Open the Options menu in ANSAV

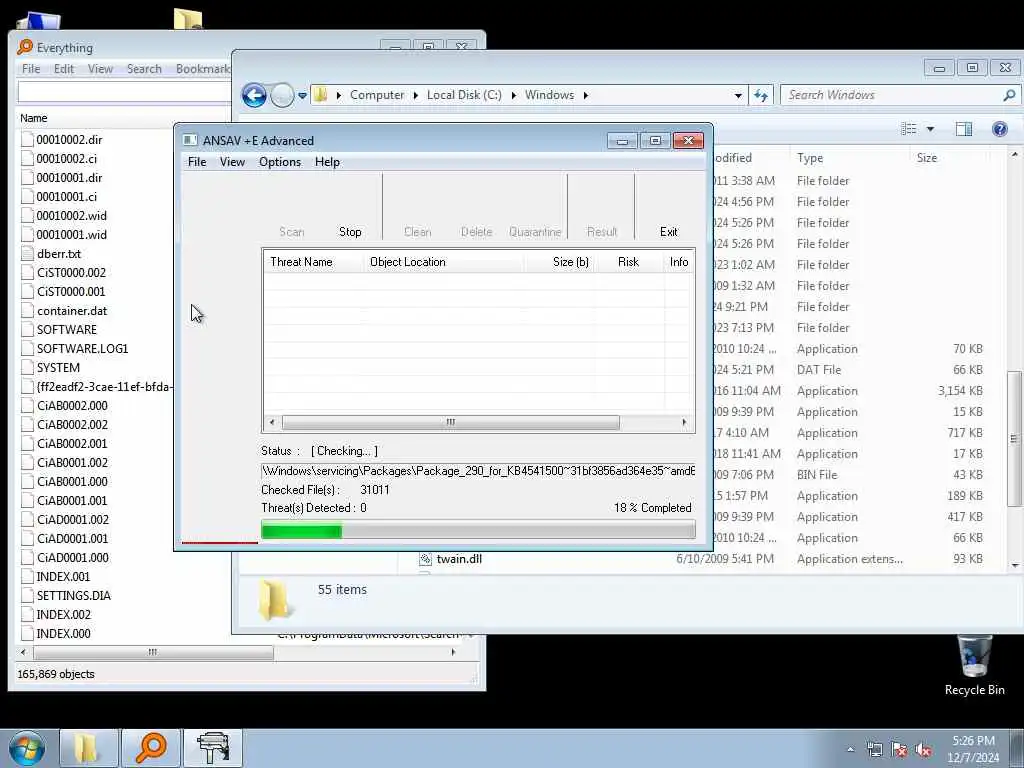(x=280, y=162)
